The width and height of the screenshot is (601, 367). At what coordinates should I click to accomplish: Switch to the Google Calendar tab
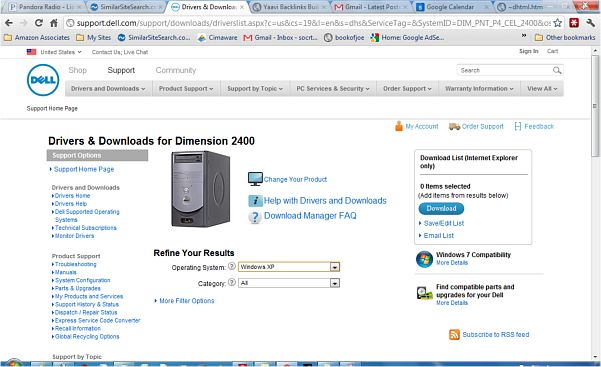[x=450, y=7]
